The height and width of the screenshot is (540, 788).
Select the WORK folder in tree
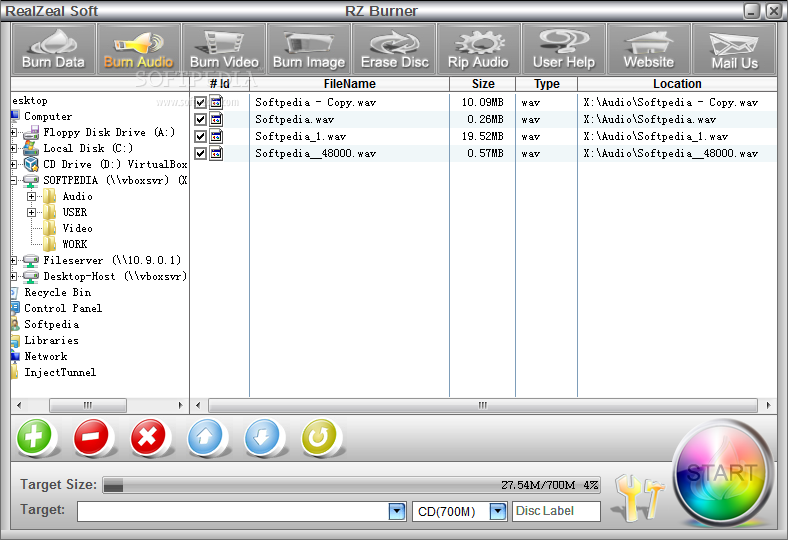point(74,245)
